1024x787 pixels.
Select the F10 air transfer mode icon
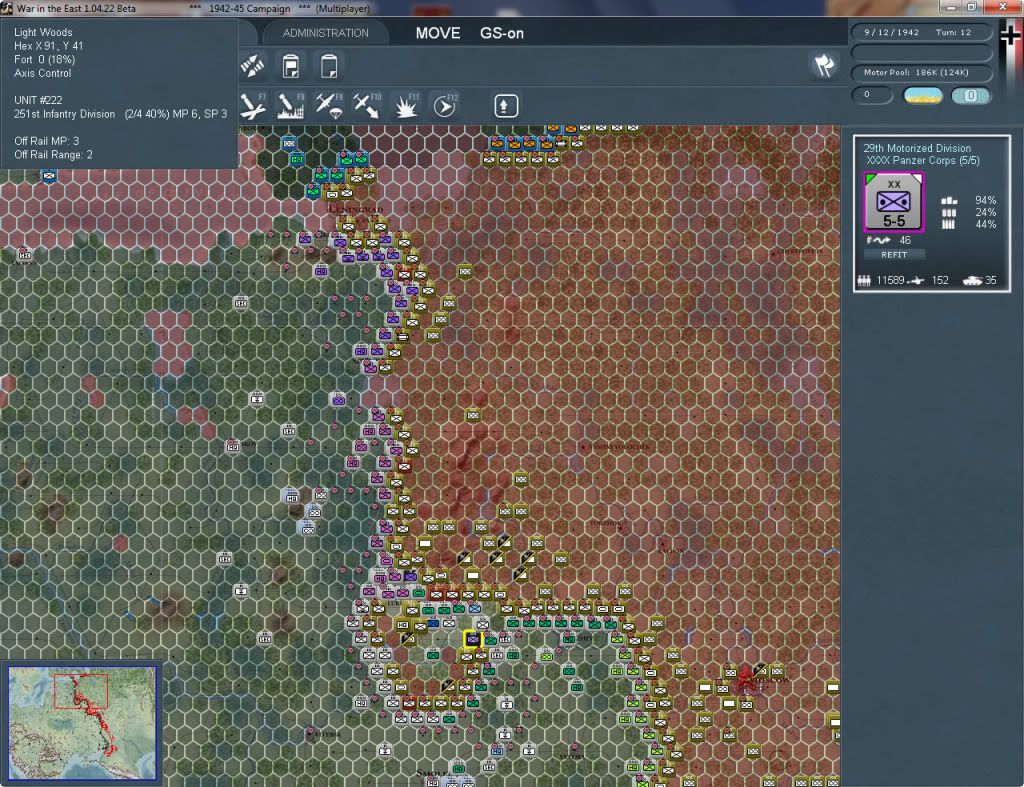366,106
